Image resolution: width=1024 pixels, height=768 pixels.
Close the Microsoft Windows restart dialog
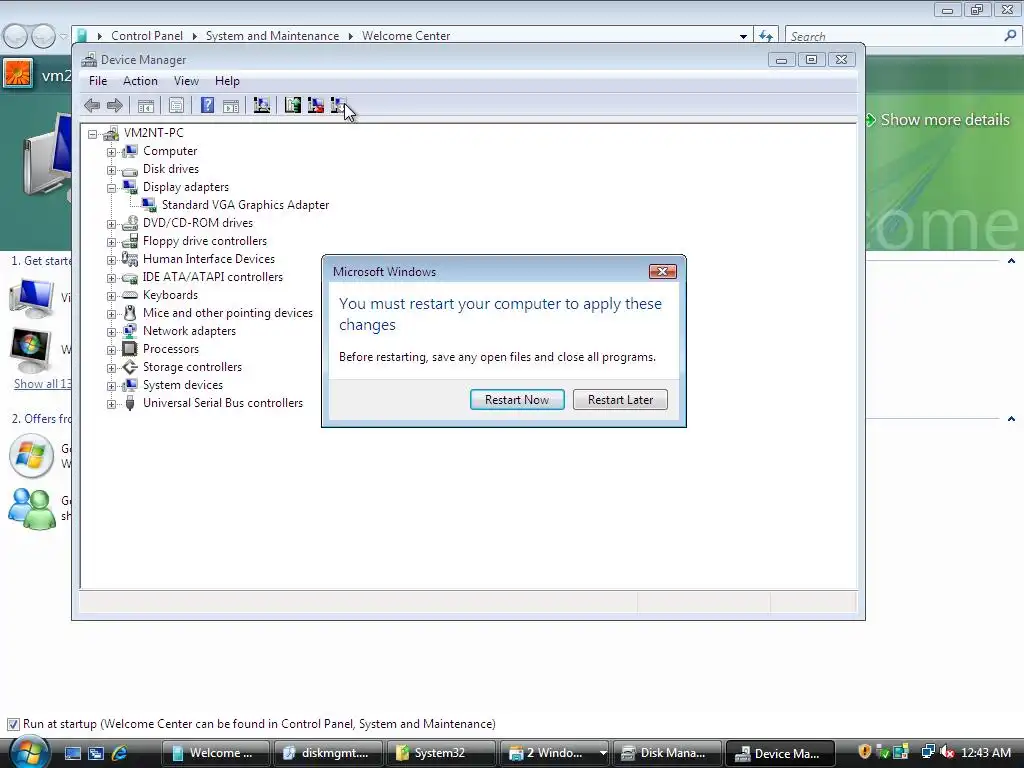tap(662, 272)
